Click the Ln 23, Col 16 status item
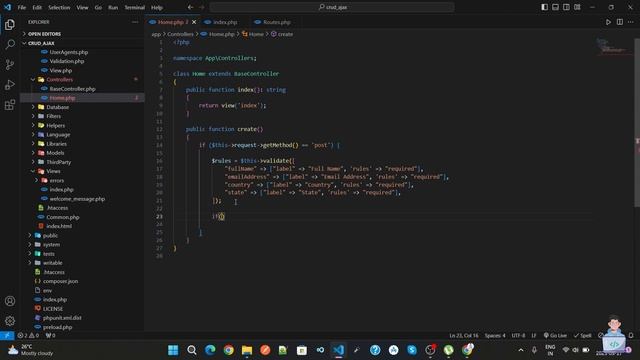This screenshot has height=360, width=640. tap(464, 336)
